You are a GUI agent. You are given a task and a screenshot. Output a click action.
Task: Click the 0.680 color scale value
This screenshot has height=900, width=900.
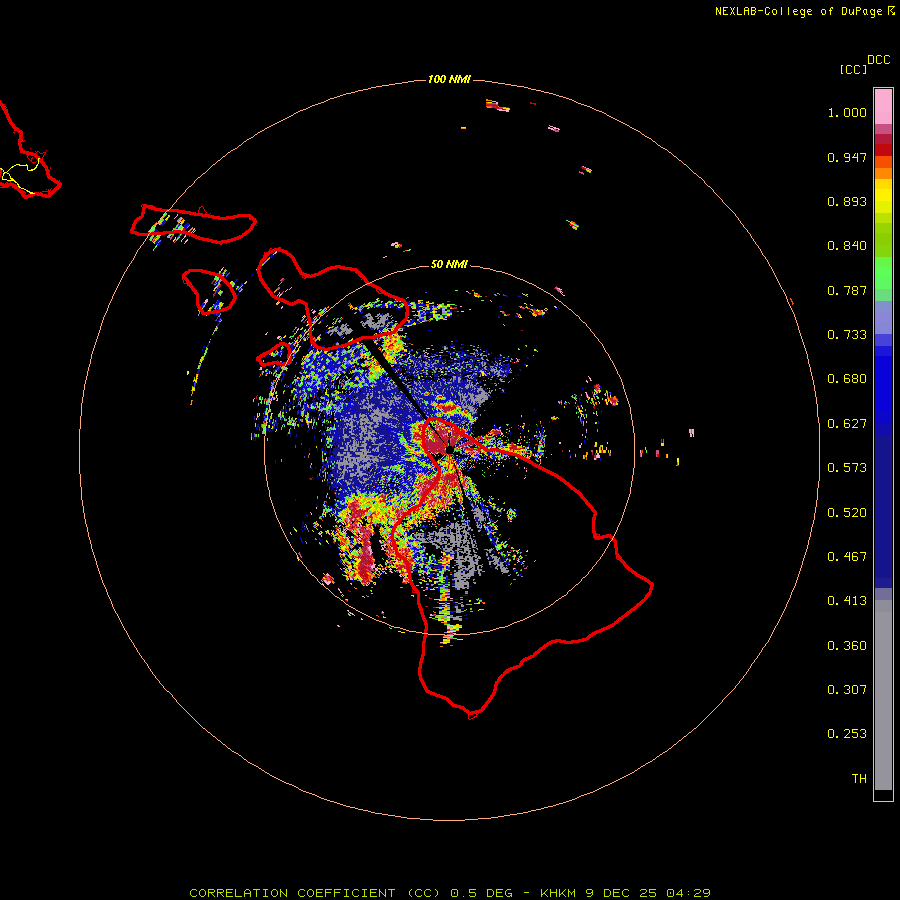[847, 379]
